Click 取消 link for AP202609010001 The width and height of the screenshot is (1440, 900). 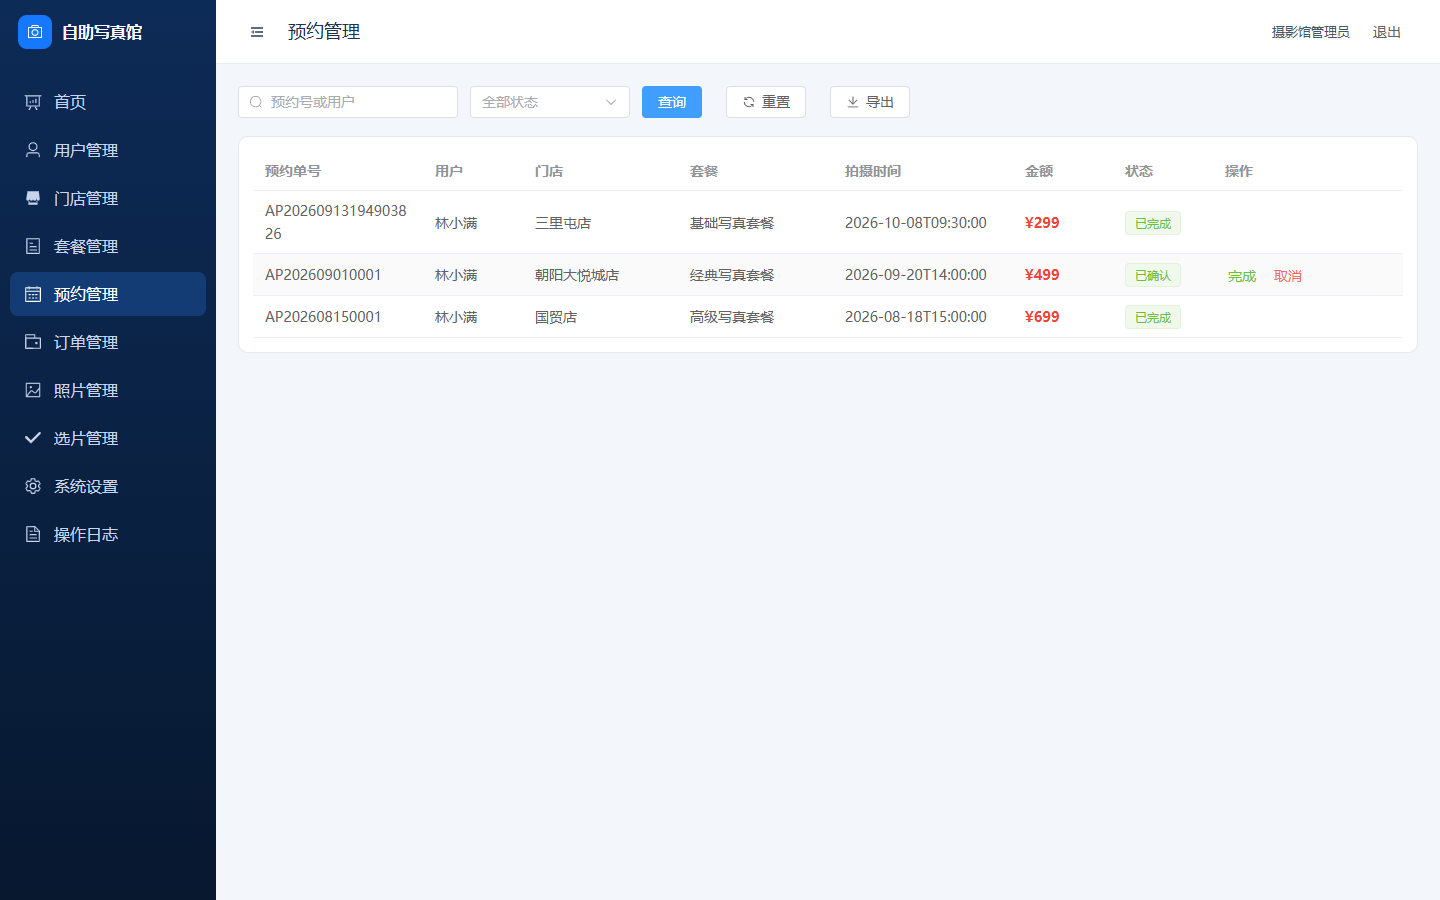click(x=1288, y=276)
